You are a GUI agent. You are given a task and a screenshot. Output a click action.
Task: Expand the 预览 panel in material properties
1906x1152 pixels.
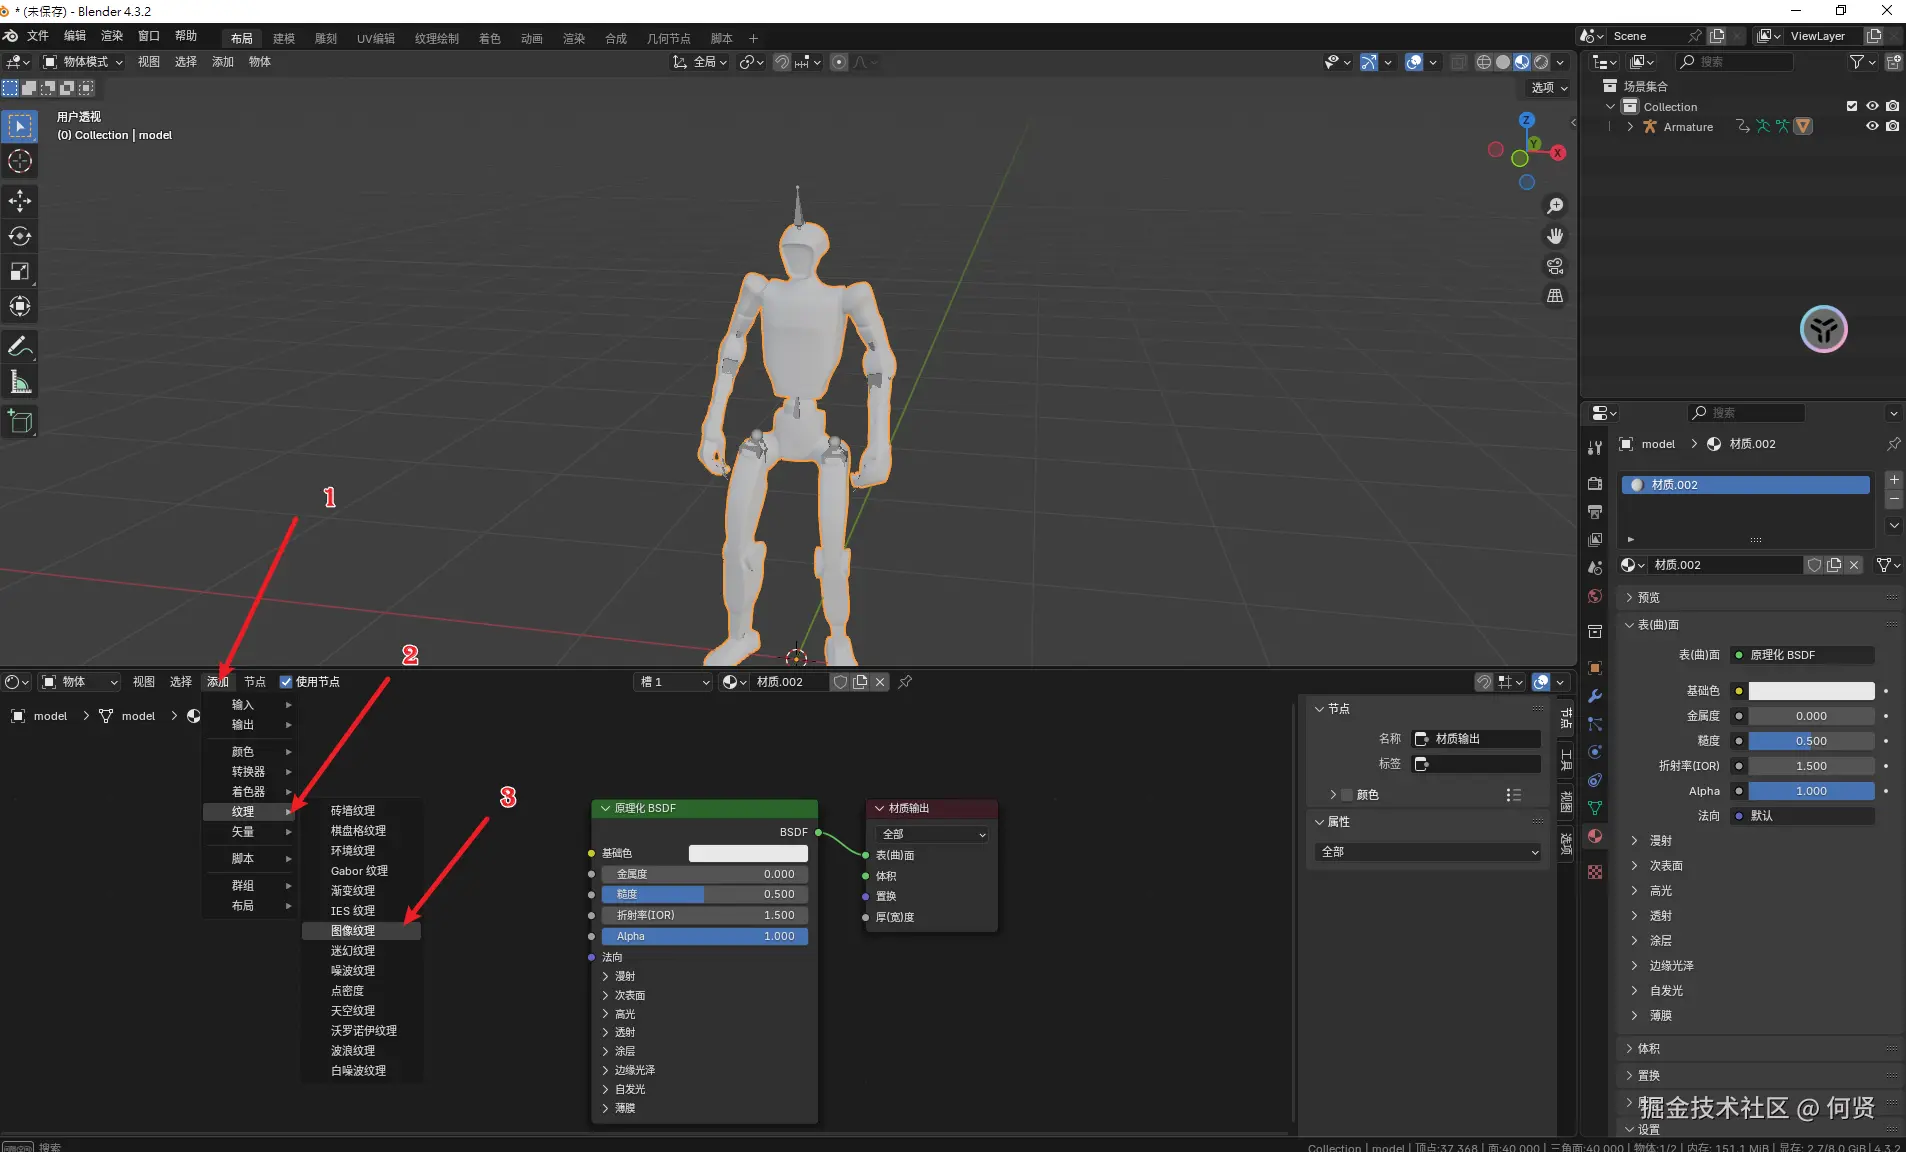[1648, 598]
